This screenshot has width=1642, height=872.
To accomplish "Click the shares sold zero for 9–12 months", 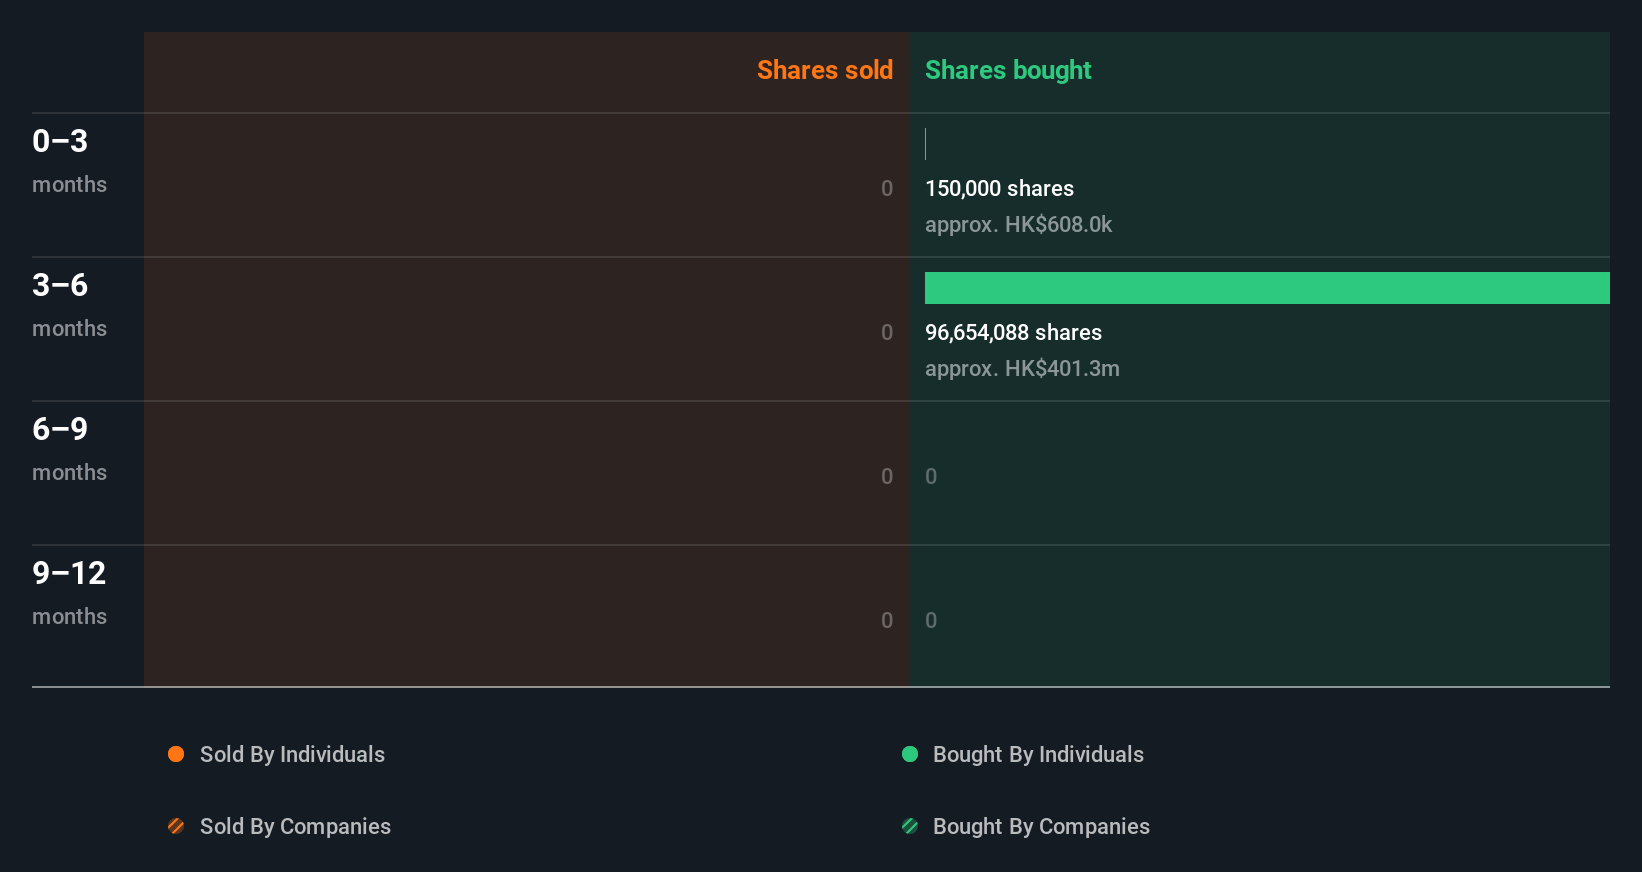I will click(x=887, y=620).
